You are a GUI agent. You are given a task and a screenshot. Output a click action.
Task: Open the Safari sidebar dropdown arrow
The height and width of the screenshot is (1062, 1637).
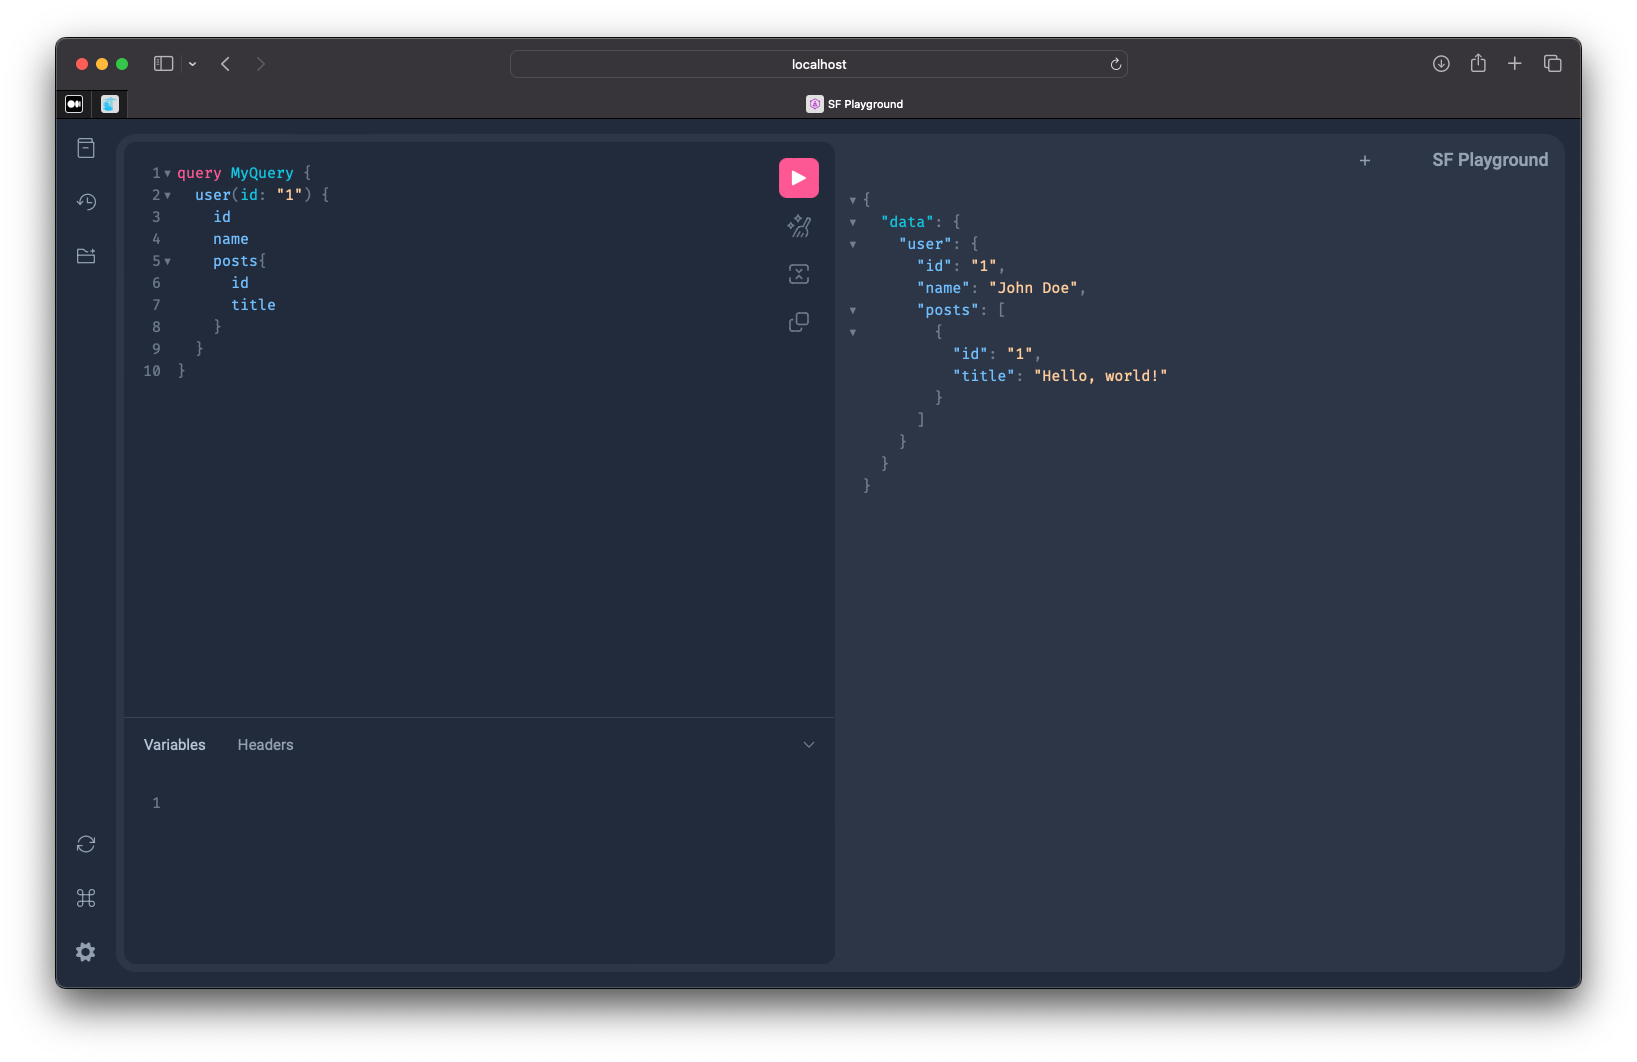tap(193, 64)
